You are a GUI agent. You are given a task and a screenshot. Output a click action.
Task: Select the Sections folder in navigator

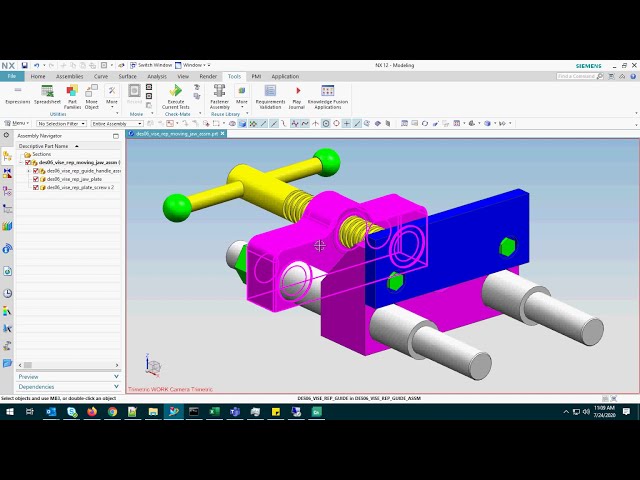pos(38,154)
